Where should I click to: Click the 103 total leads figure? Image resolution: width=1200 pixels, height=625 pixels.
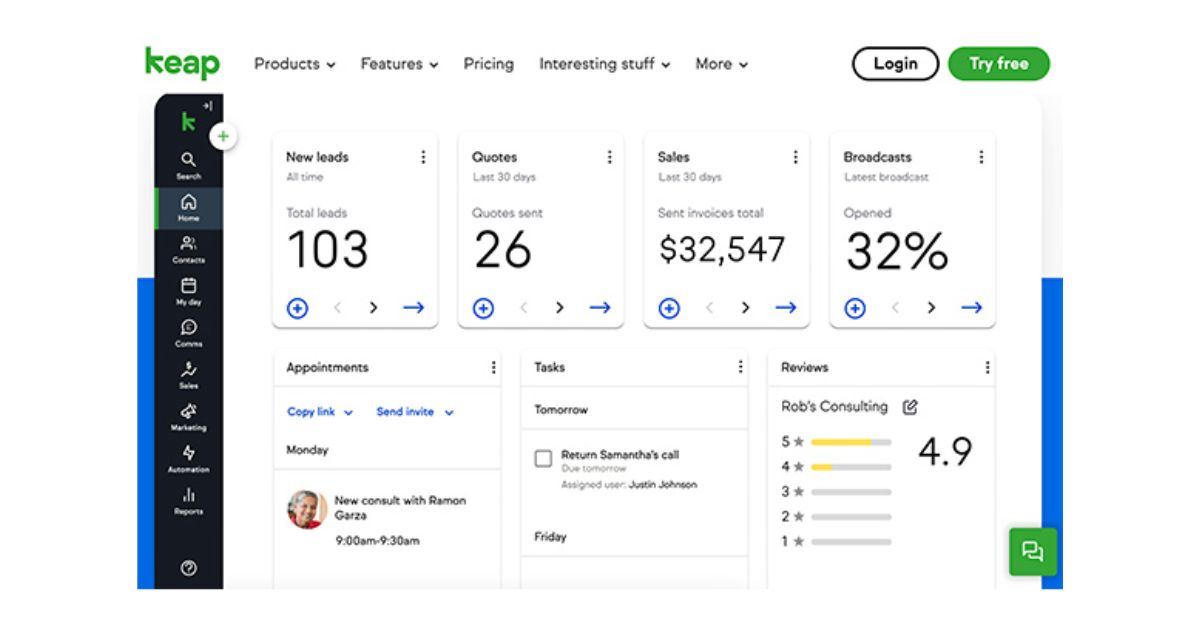click(327, 251)
